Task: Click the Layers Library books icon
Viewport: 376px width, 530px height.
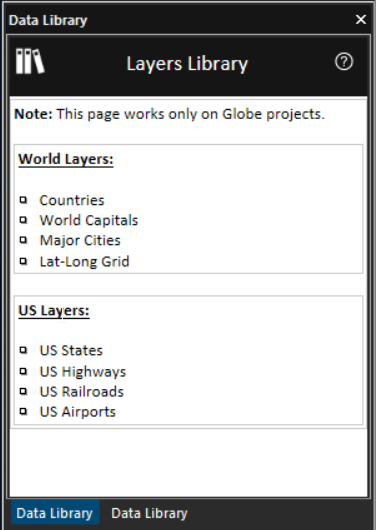Action: 30,61
